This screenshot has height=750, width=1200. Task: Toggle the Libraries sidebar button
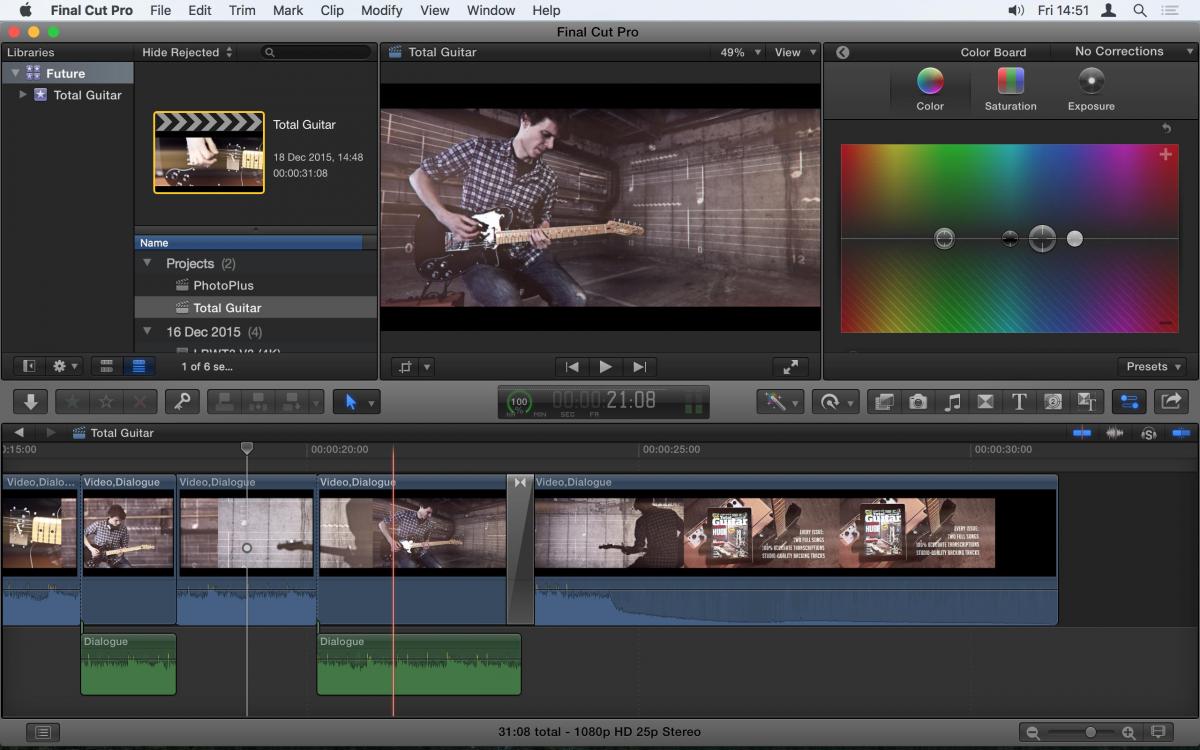29,367
